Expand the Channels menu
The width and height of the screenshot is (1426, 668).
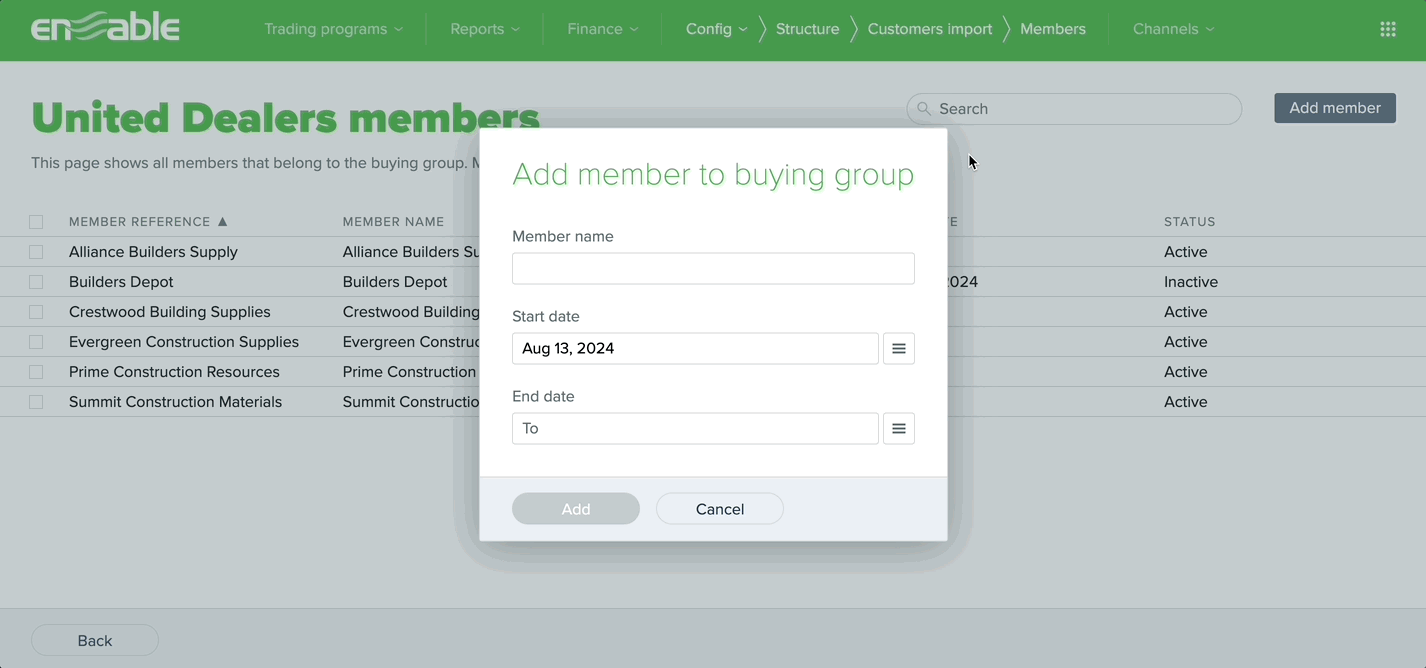tap(1173, 29)
